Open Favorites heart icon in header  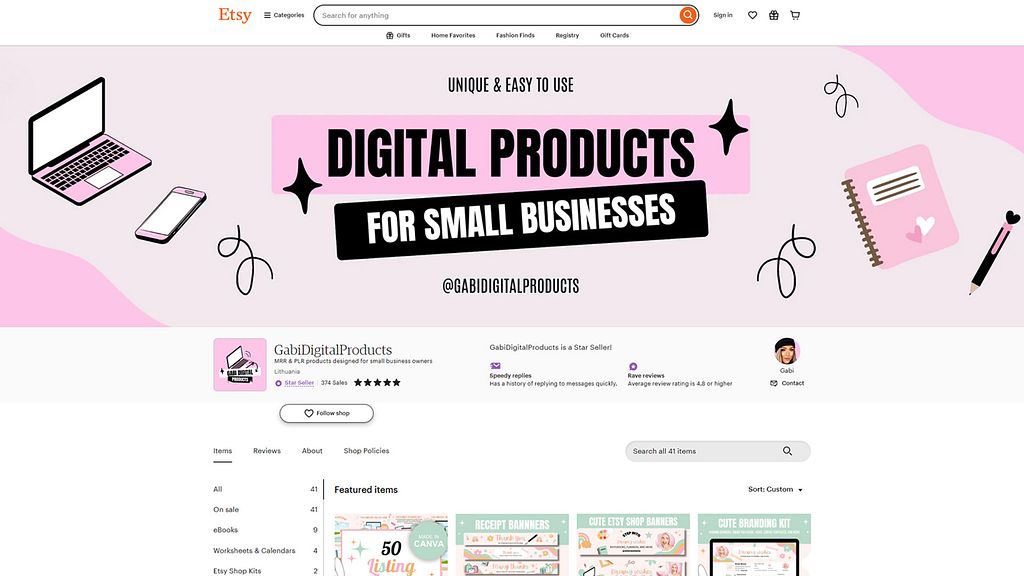tap(752, 15)
